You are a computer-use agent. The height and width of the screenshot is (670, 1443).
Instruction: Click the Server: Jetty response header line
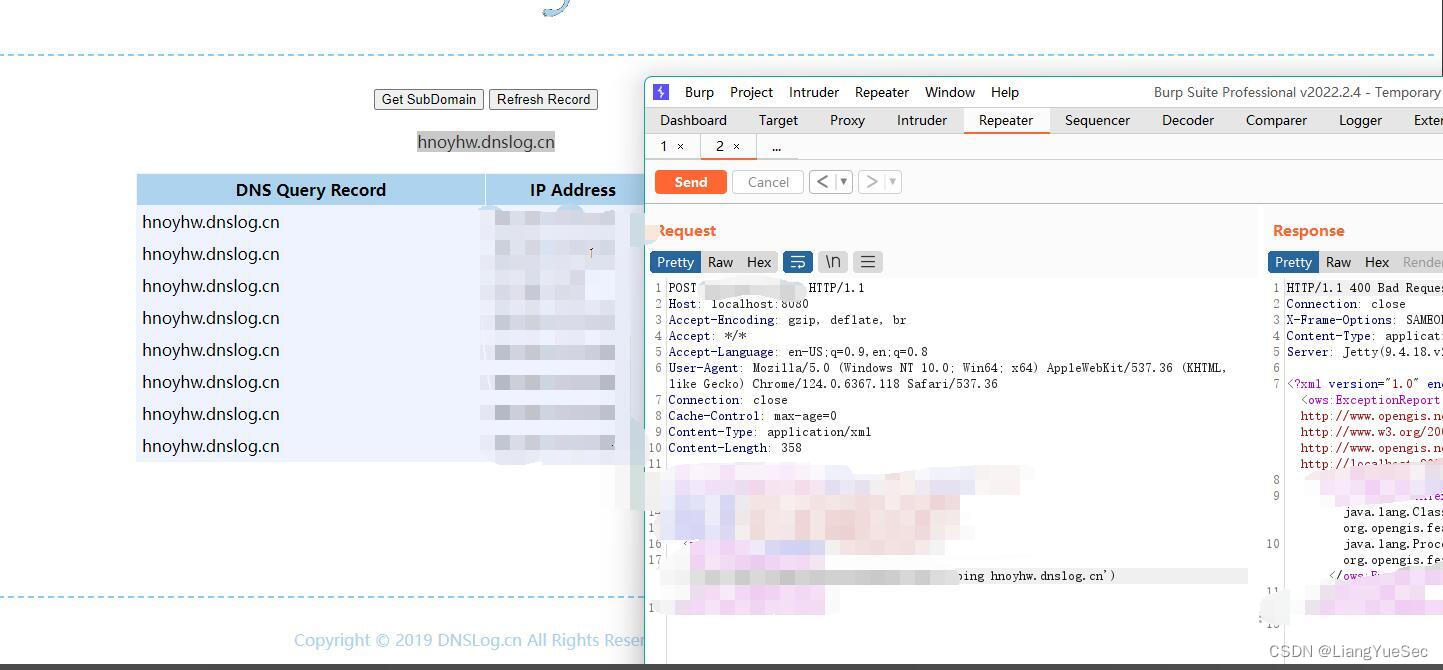1364,352
